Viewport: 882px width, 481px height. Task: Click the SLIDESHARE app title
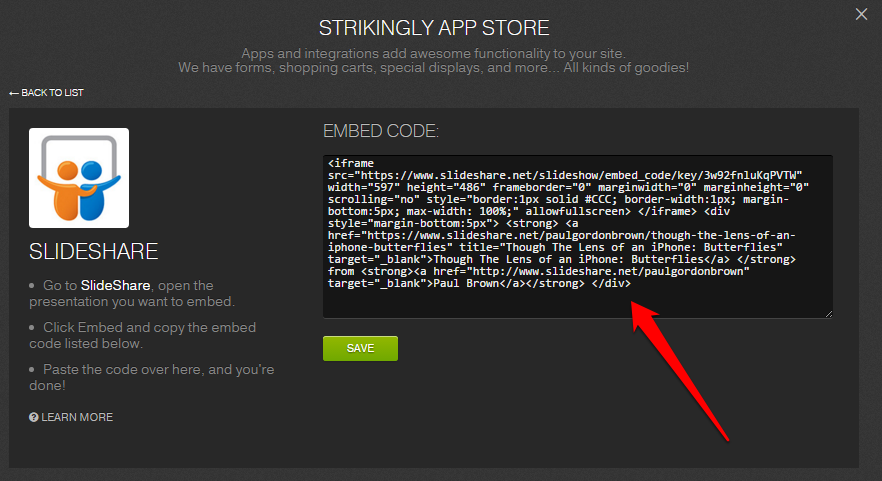click(x=93, y=251)
